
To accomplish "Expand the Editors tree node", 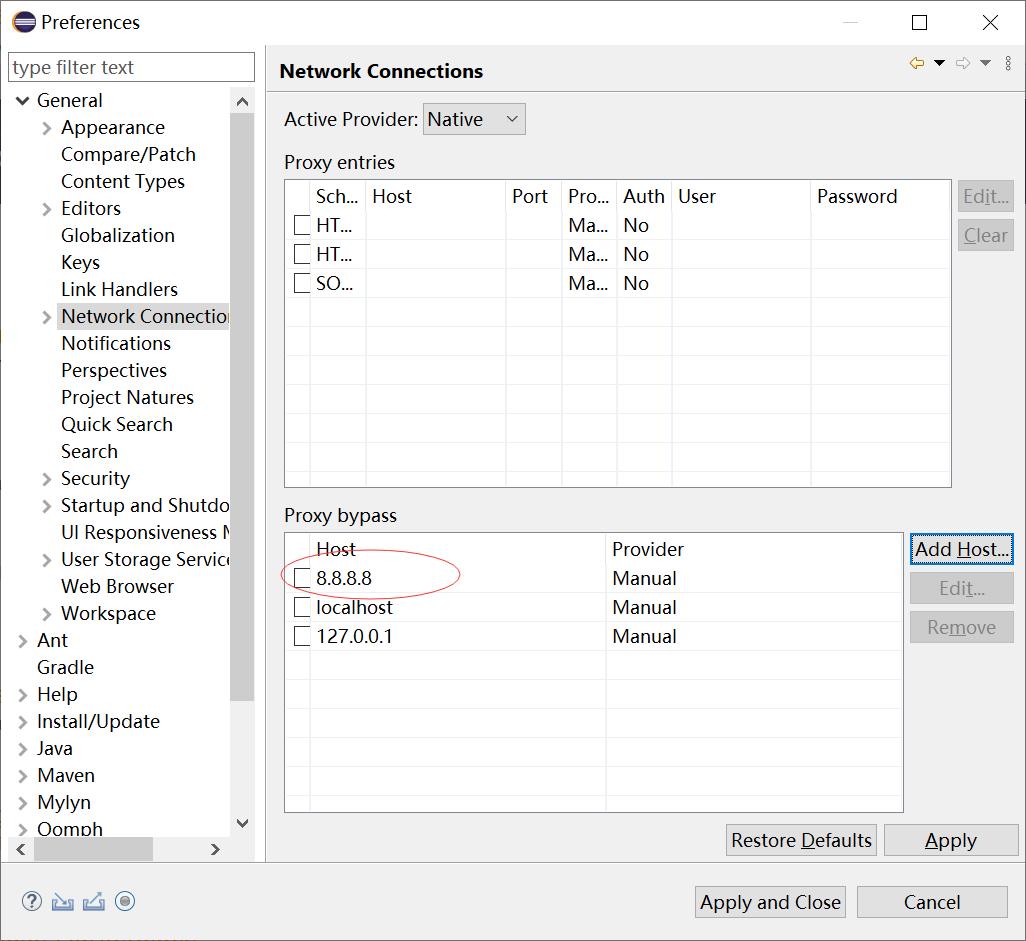I will [x=46, y=209].
